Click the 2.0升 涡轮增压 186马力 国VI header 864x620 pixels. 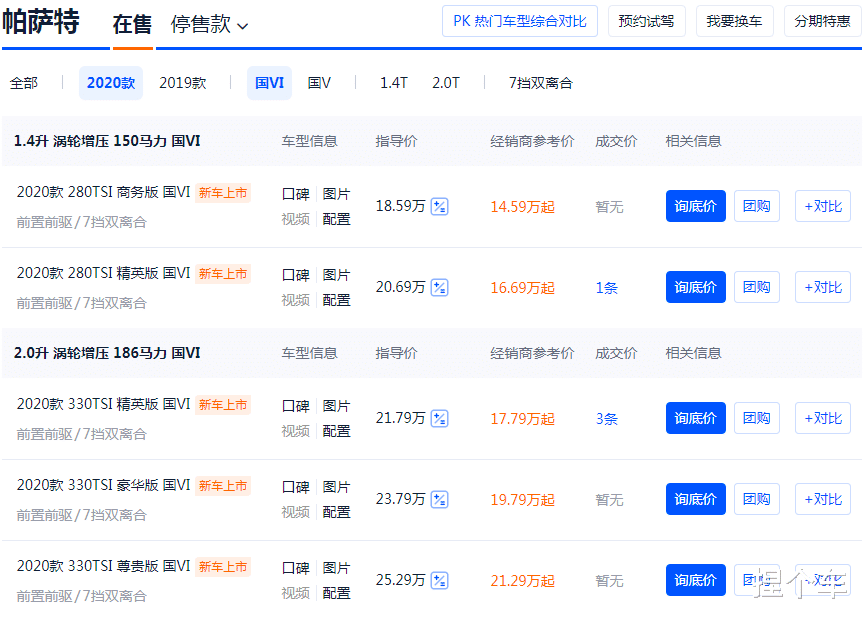[107, 353]
